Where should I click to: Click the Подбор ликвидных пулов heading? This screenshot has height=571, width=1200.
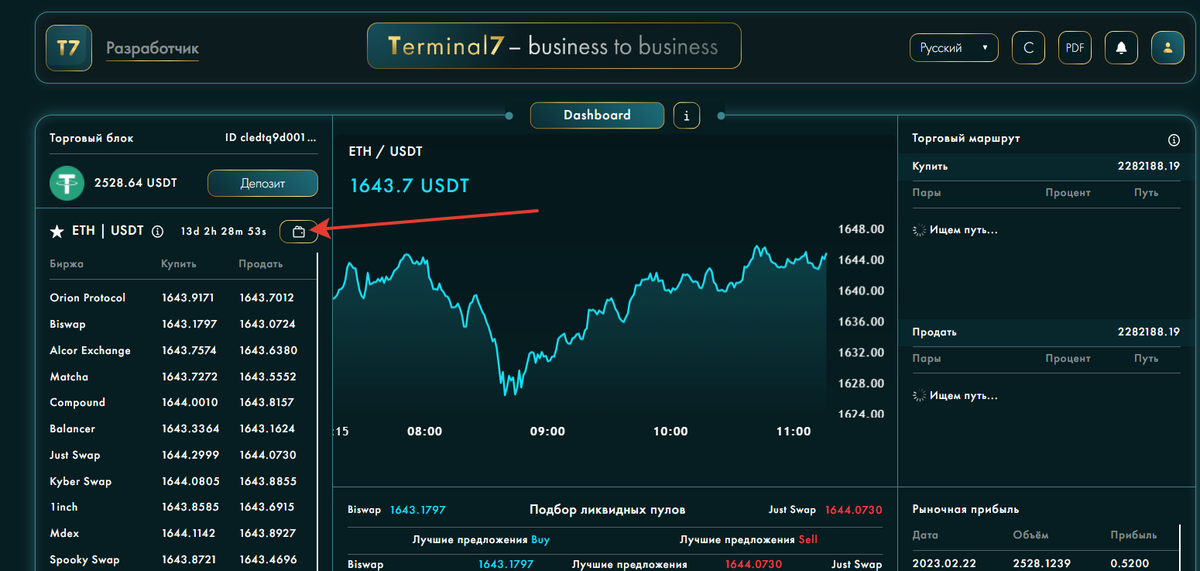[607, 510]
